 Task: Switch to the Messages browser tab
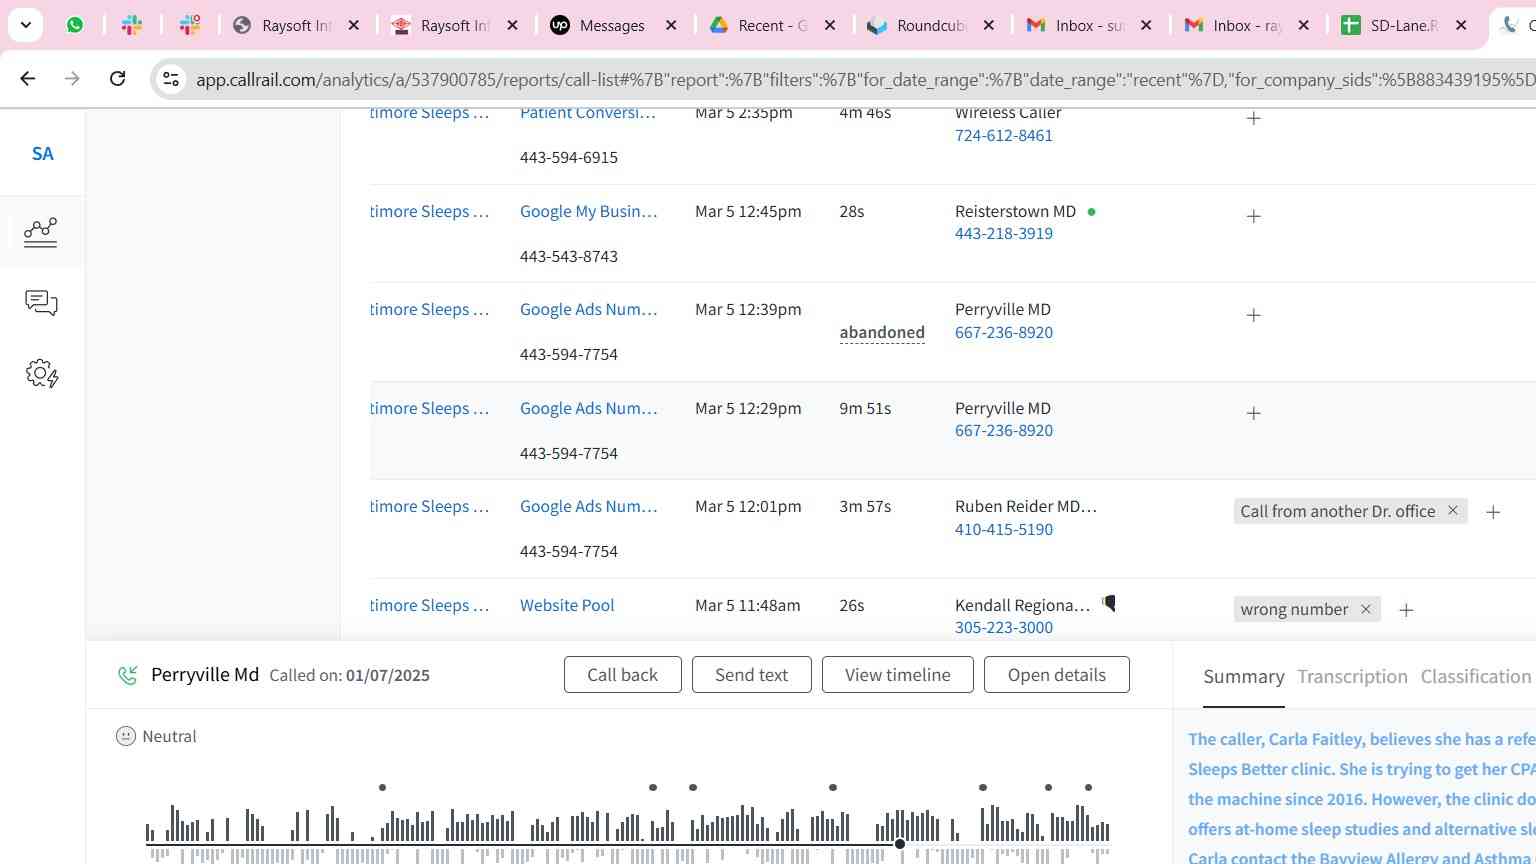coord(612,26)
